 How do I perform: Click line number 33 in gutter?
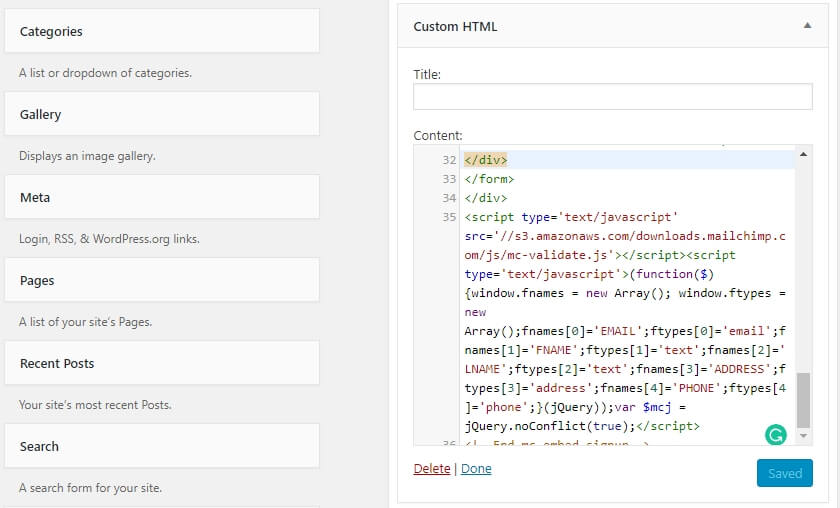pyautogui.click(x=449, y=179)
